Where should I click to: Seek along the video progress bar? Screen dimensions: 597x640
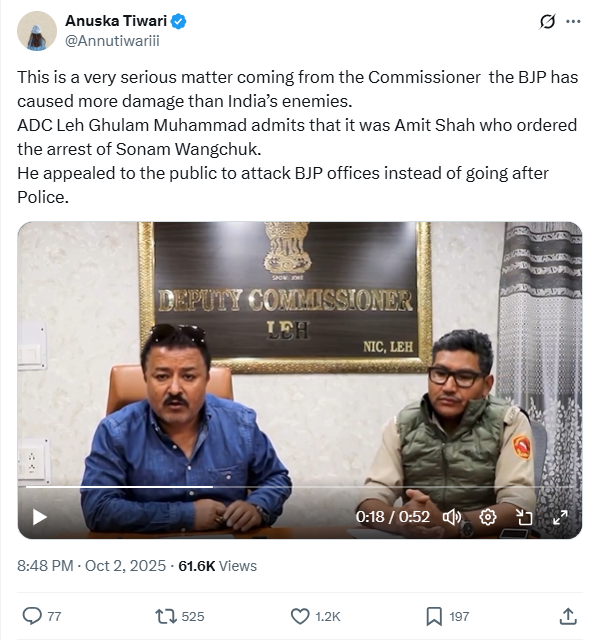(x=300, y=487)
